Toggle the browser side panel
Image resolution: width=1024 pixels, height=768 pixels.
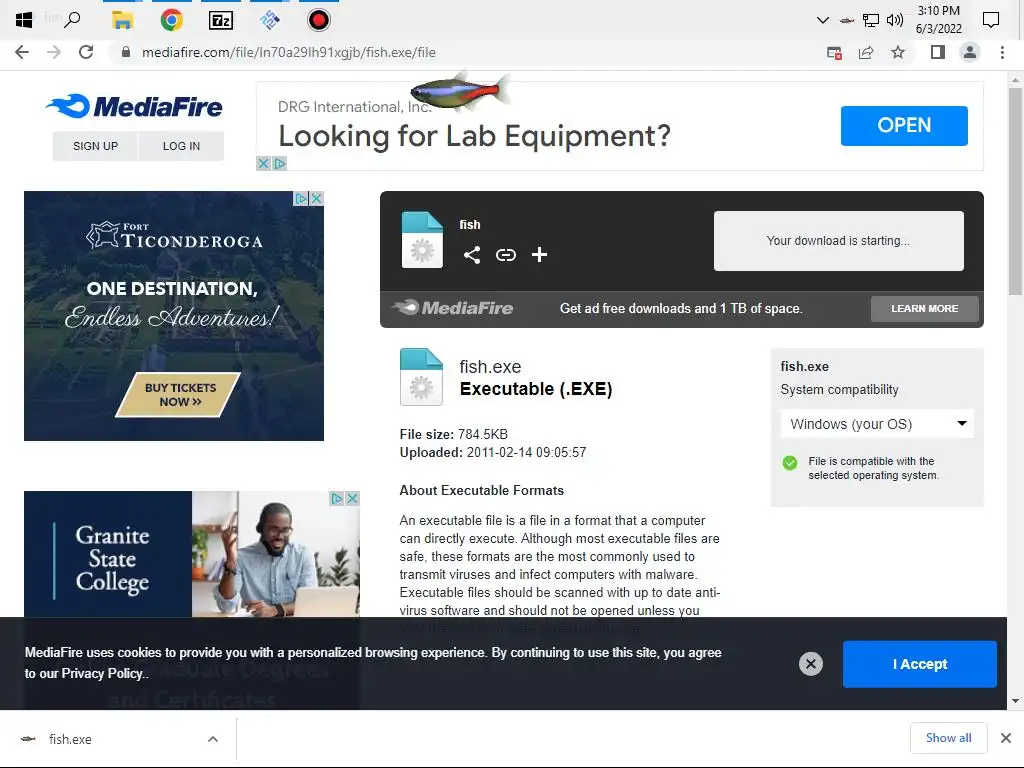click(x=938, y=52)
